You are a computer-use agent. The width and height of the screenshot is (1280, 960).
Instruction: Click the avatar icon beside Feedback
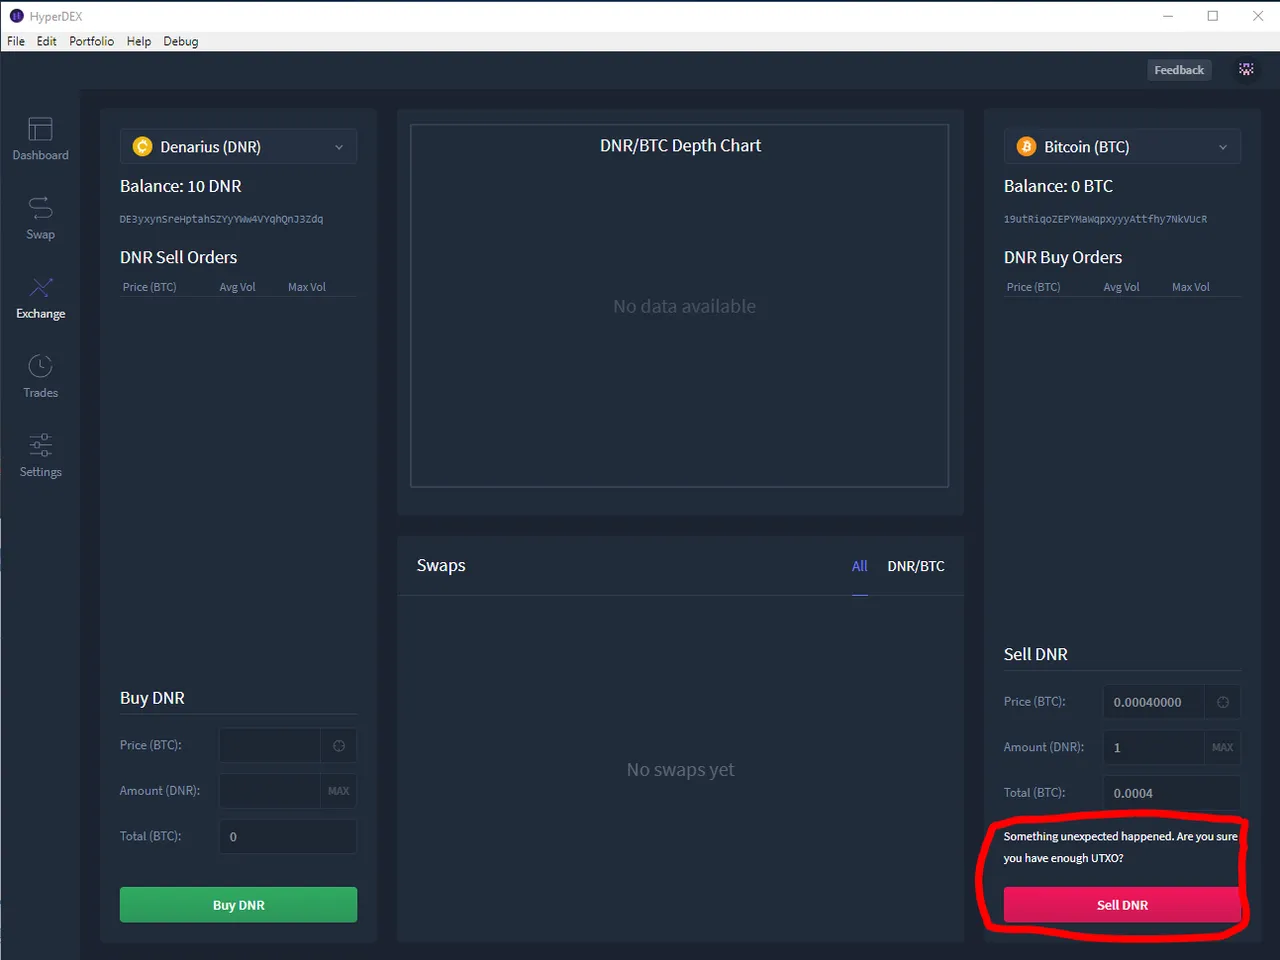[x=1246, y=70]
